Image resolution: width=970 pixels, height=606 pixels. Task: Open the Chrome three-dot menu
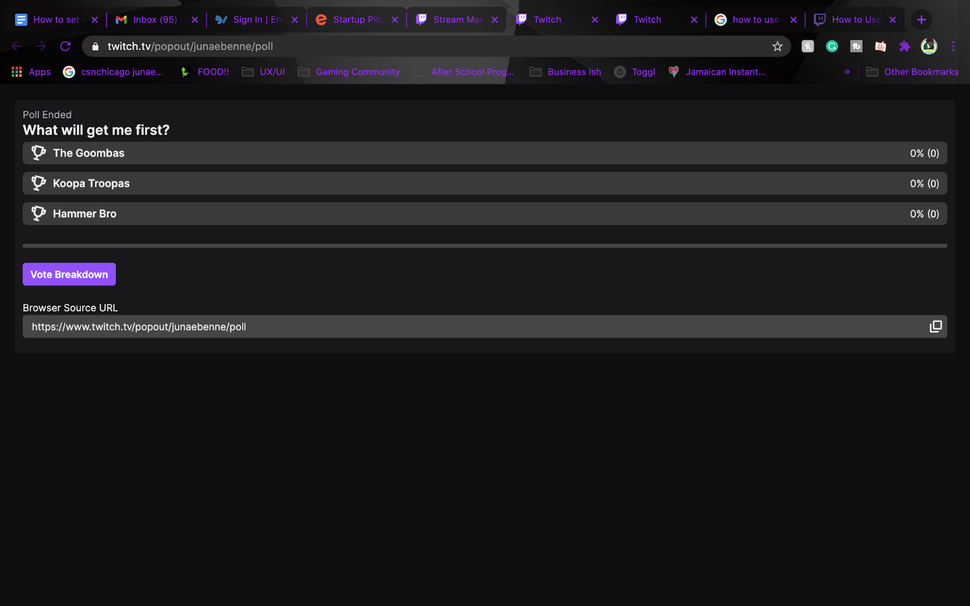pos(953,46)
